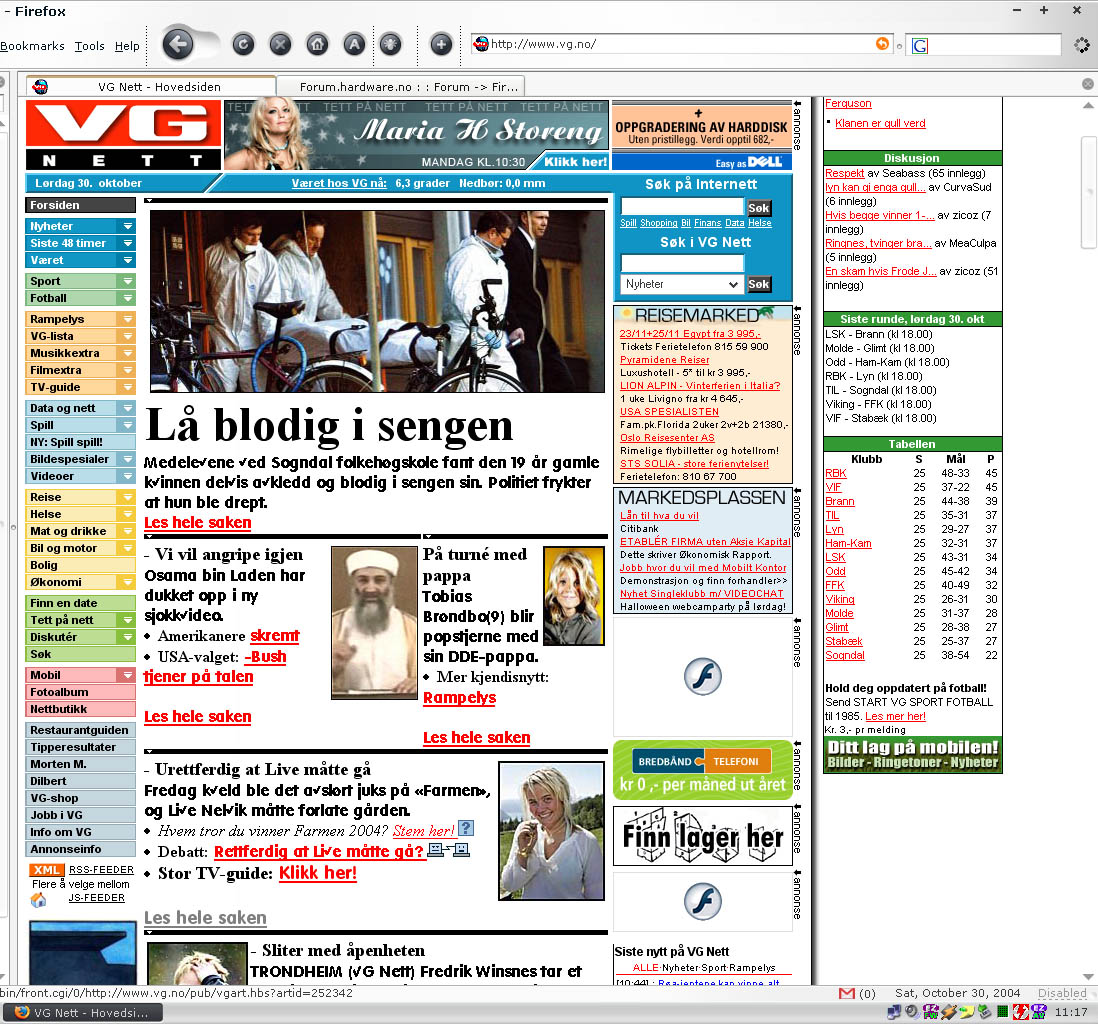Open the EZ FW firewall tray icon
Image resolution: width=1098 pixels, height=1024 pixels.
[x=931, y=1011]
